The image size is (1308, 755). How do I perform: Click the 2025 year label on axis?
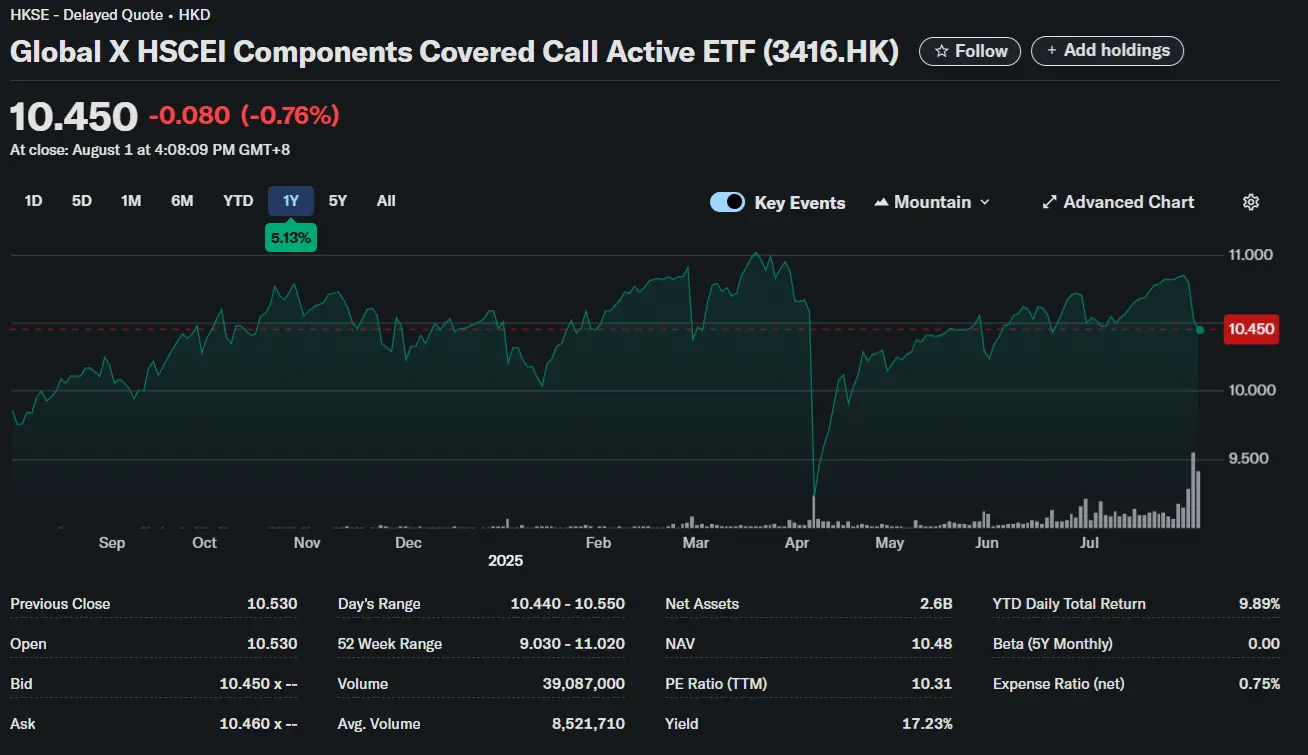(x=506, y=561)
